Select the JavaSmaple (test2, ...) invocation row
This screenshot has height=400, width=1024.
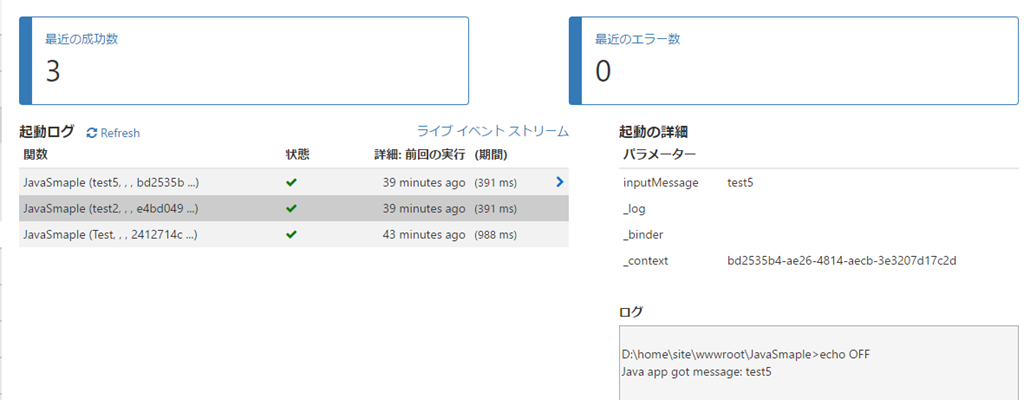[111, 208]
